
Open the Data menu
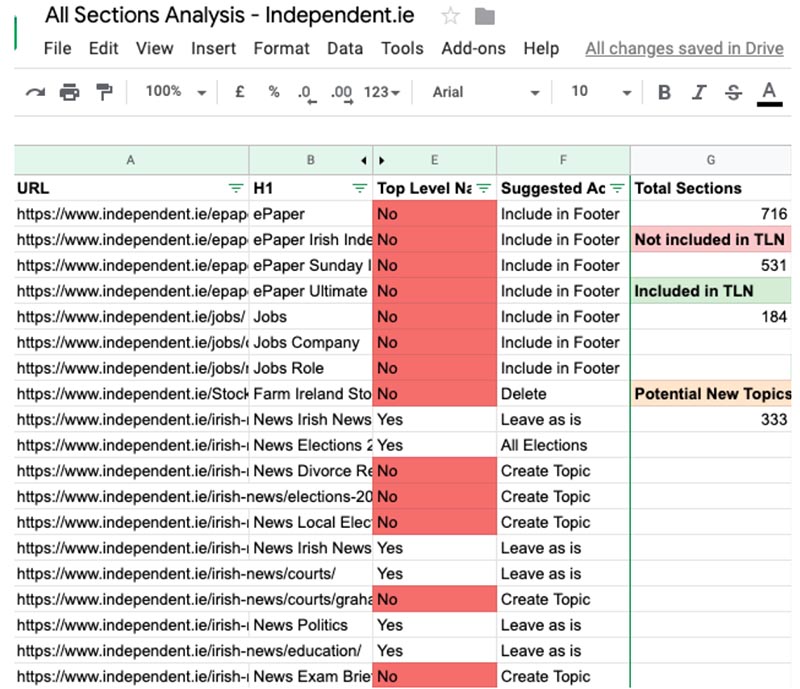pyautogui.click(x=345, y=48)
